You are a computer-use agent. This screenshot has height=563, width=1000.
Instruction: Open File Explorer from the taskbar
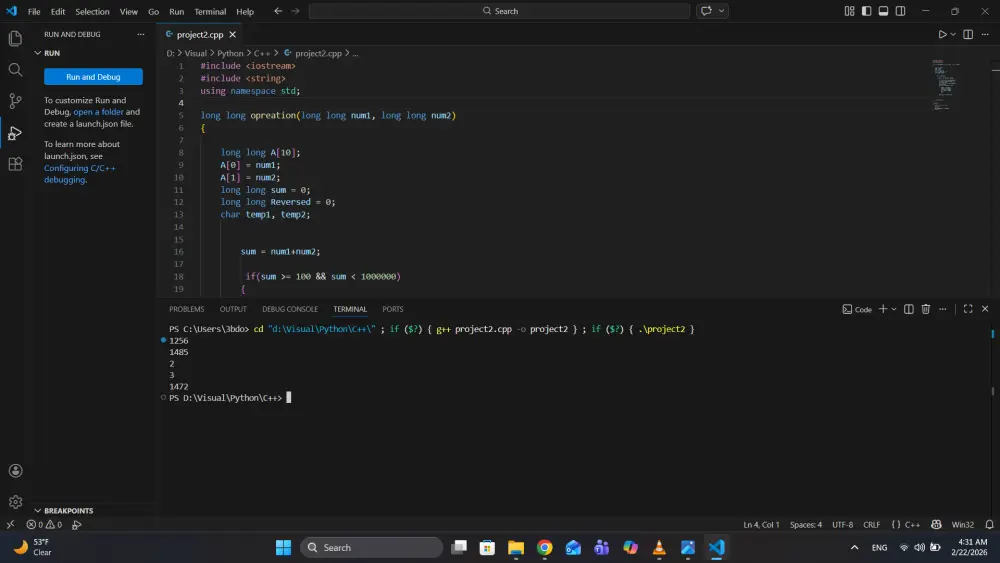(515, 548)
